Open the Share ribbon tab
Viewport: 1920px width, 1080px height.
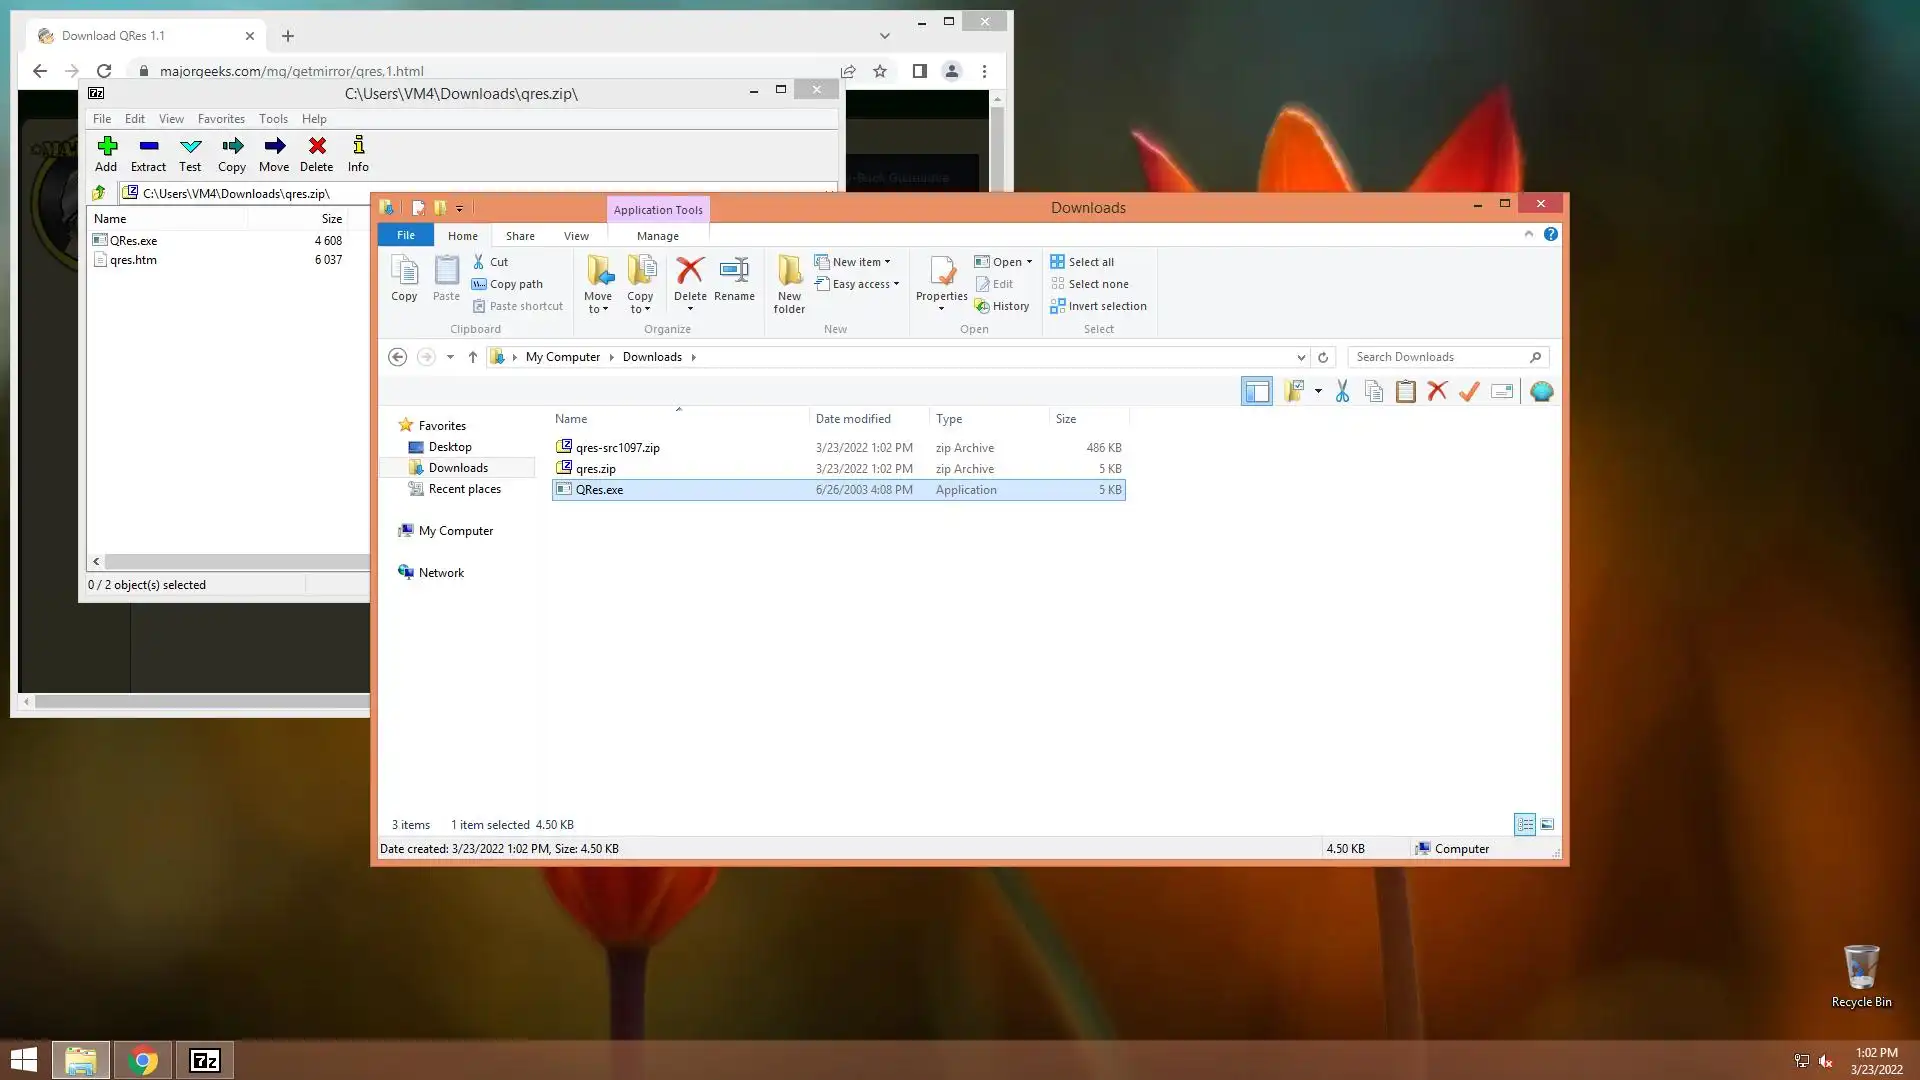520,236
